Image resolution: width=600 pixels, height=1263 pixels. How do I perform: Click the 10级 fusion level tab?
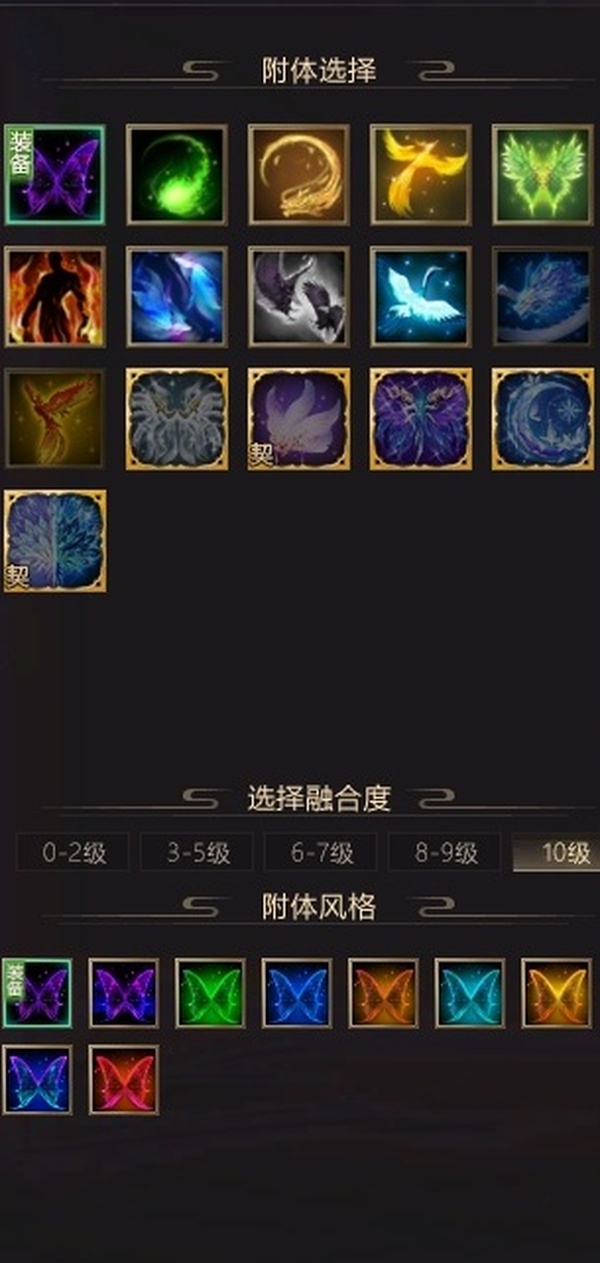click(x=556, y=853)
